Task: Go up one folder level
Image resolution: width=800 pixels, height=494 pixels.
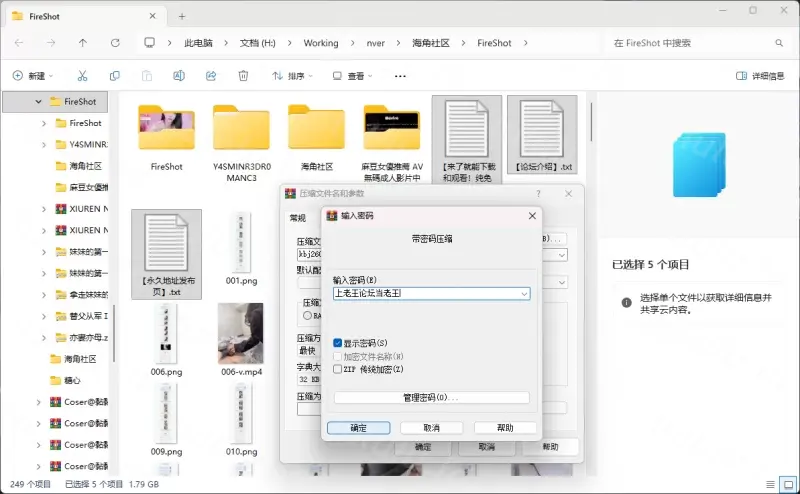Action: pos(83,43)
